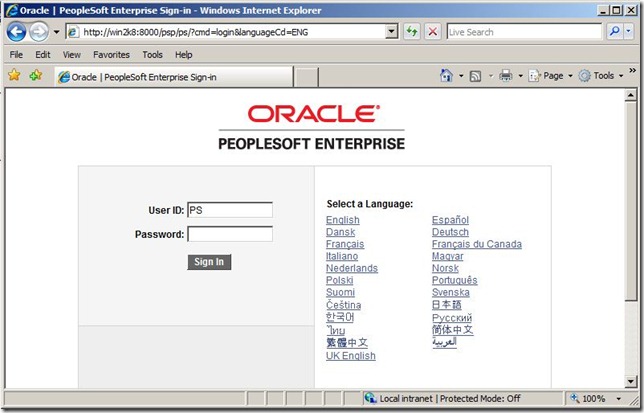Screen dimensions: 644x413
Task: Click the vertical scrollbar up arrow
Action: click(x=631, y=95)
